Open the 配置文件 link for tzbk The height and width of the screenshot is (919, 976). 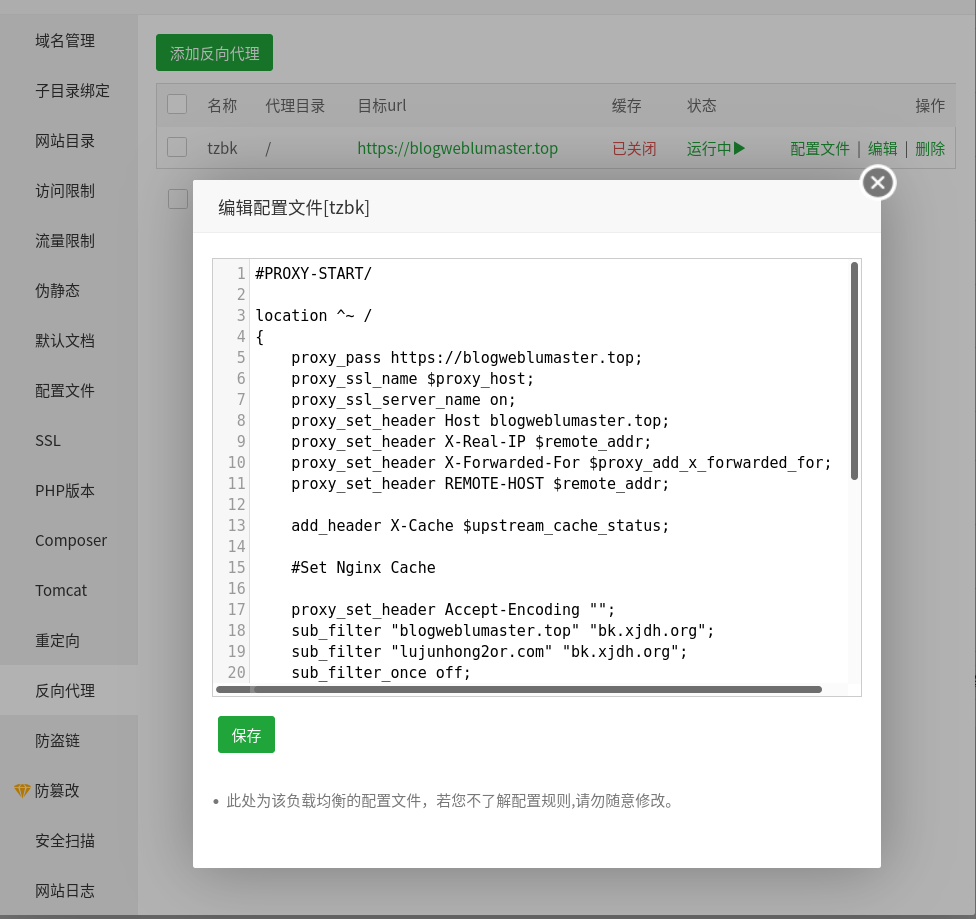click(x=819, y=148)
